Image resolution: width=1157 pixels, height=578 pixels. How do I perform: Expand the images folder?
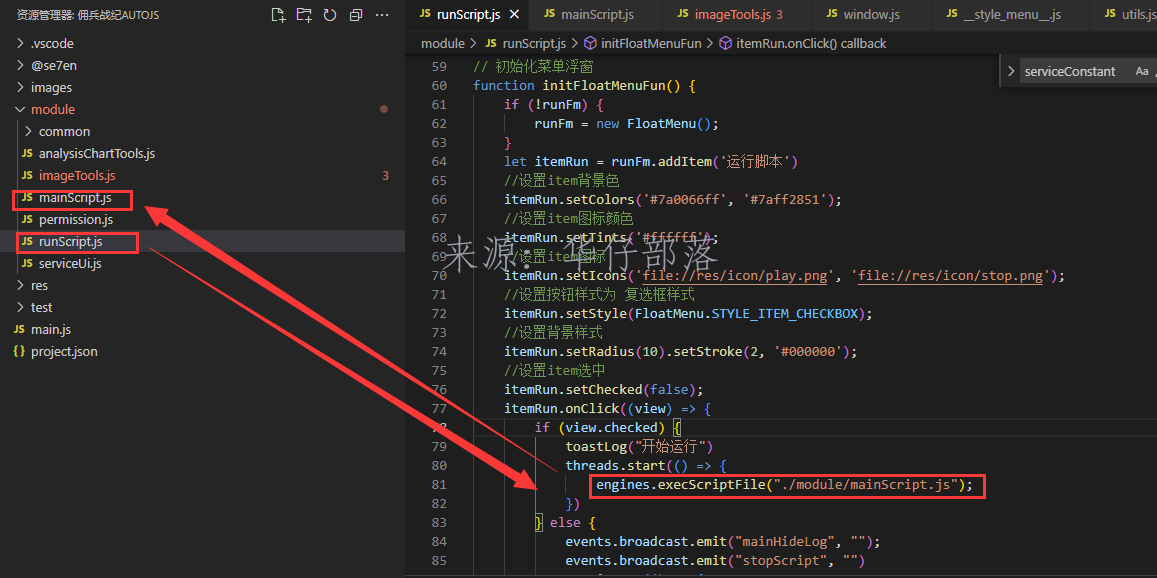pyautogui.click(x=202, y=87)
